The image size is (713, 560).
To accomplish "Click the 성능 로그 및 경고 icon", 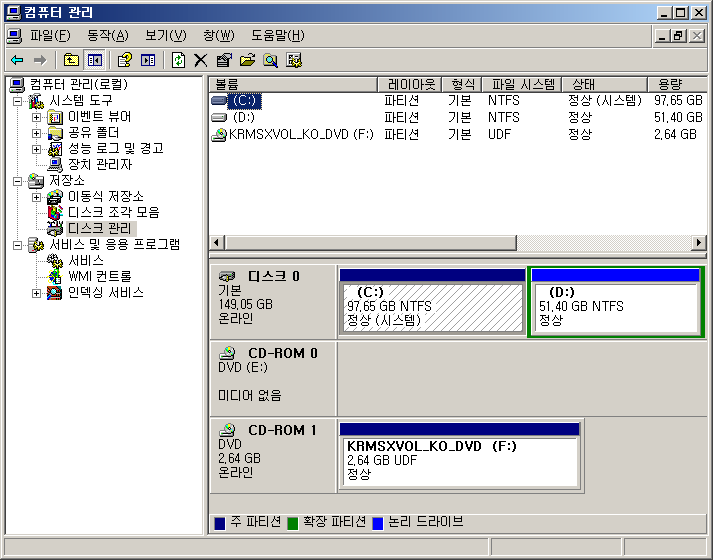I will pos(55,149).
